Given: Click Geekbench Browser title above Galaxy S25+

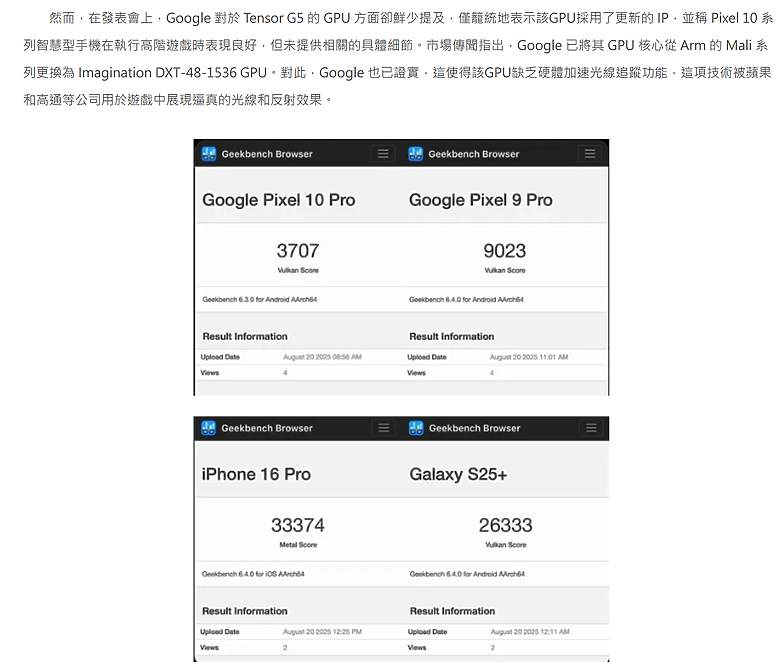Looking at the screenshot, I should (475, 428).
